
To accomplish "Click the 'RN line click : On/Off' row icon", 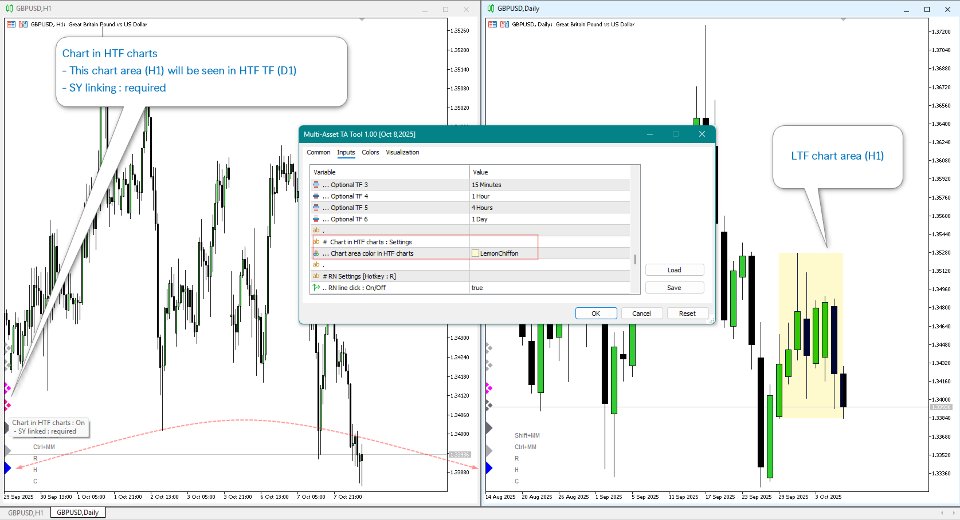I will click(x=316, y=287).
